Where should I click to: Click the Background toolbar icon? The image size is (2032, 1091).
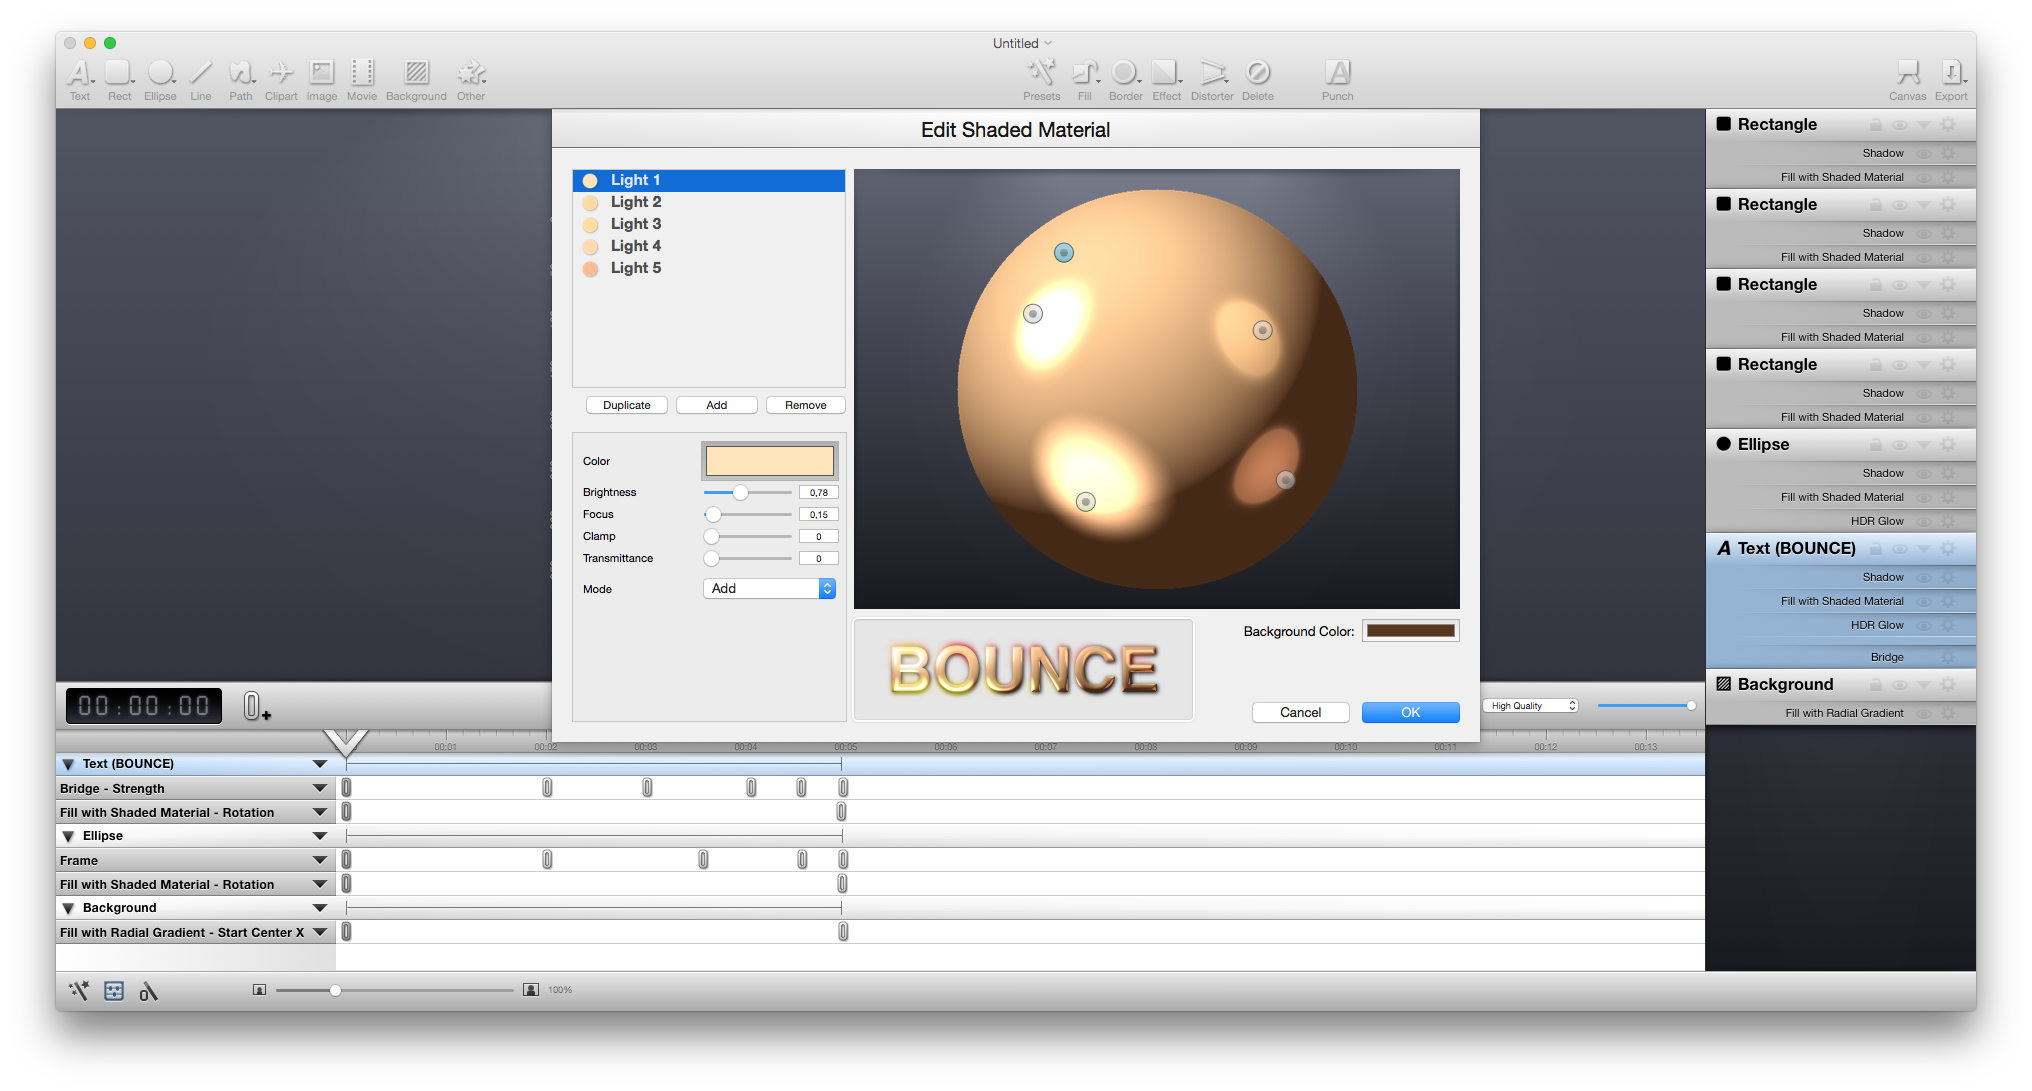[x=416, y=73]
